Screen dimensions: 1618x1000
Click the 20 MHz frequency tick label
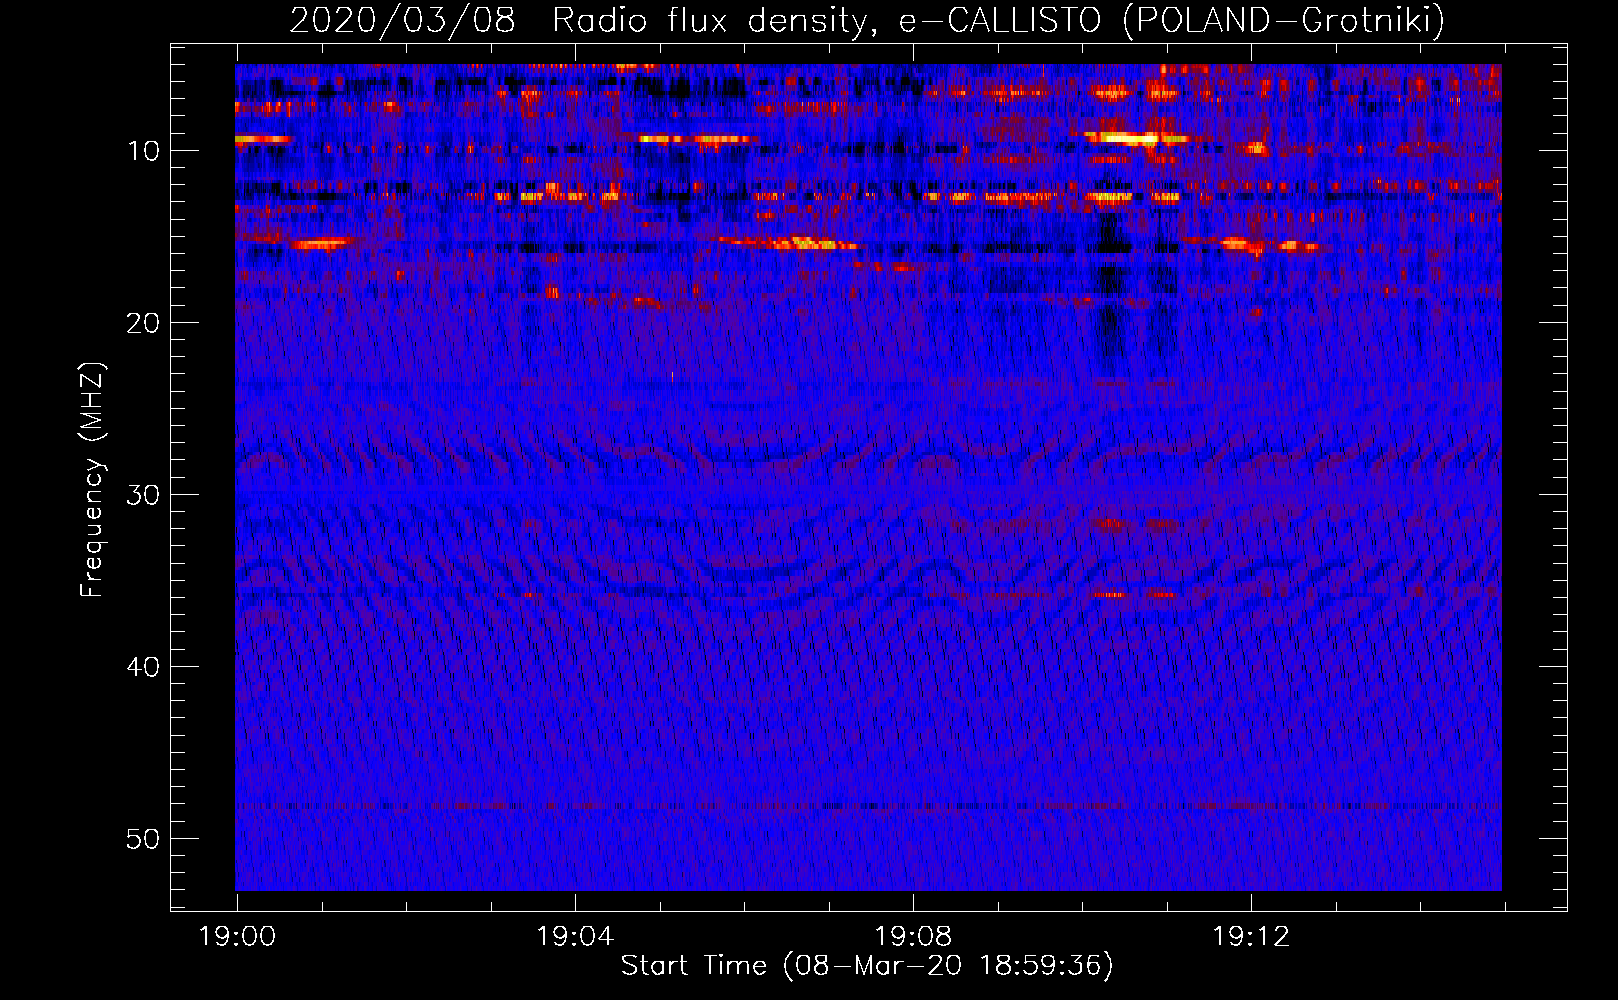[144, 323]
